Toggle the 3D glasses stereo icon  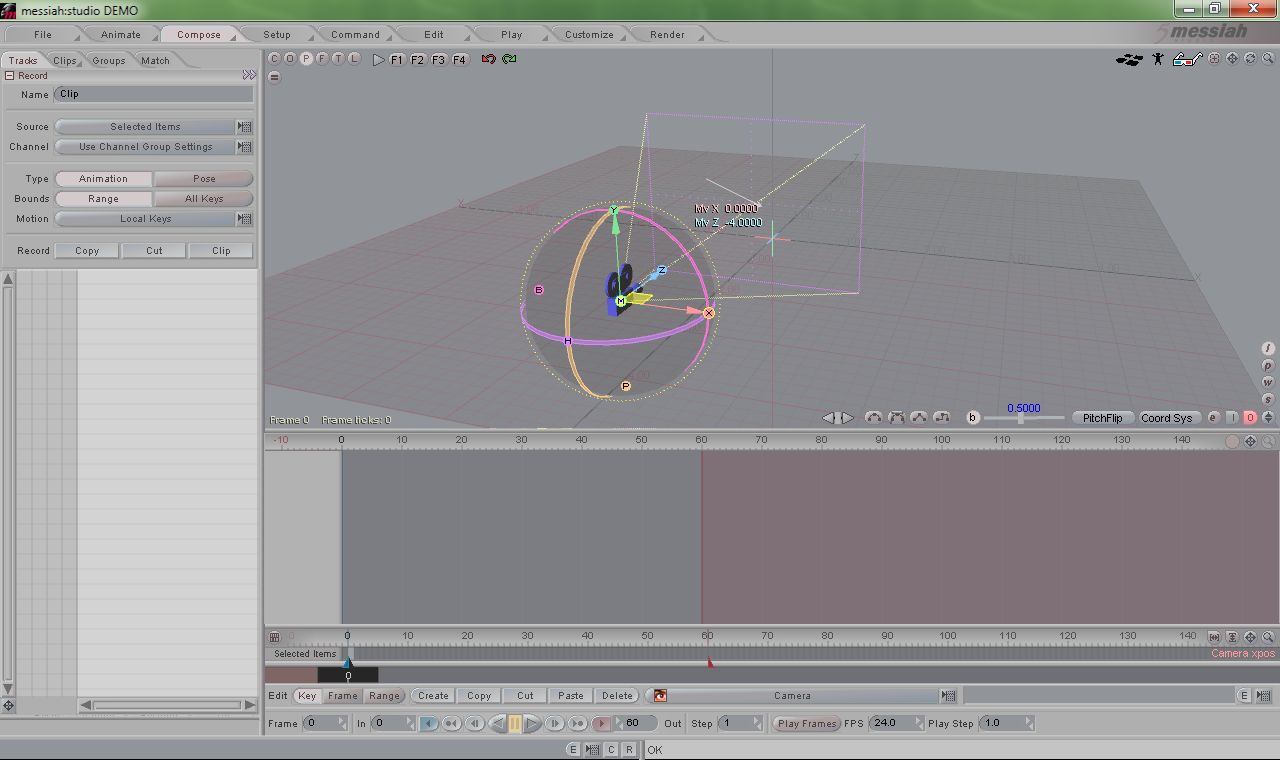click(x=1186, y=59)
